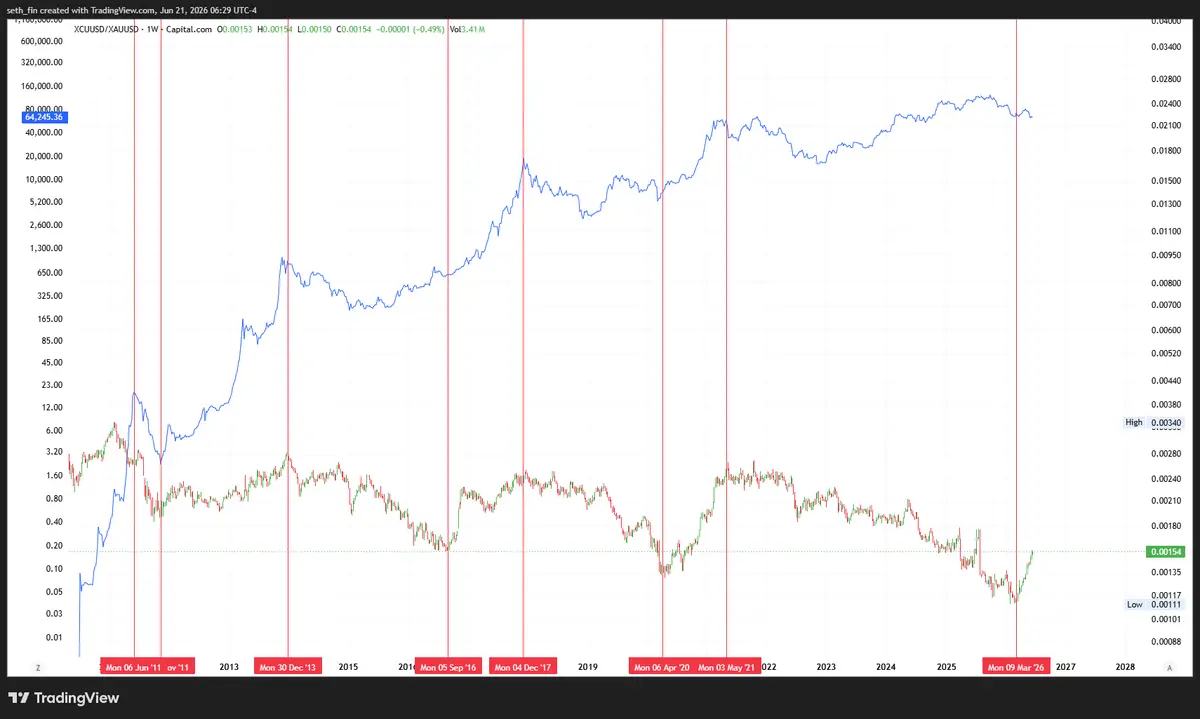Click the 2027 year label on time axis
Image resolution: width=1200 pixels, height=719 pixels.
point(1066,666)
